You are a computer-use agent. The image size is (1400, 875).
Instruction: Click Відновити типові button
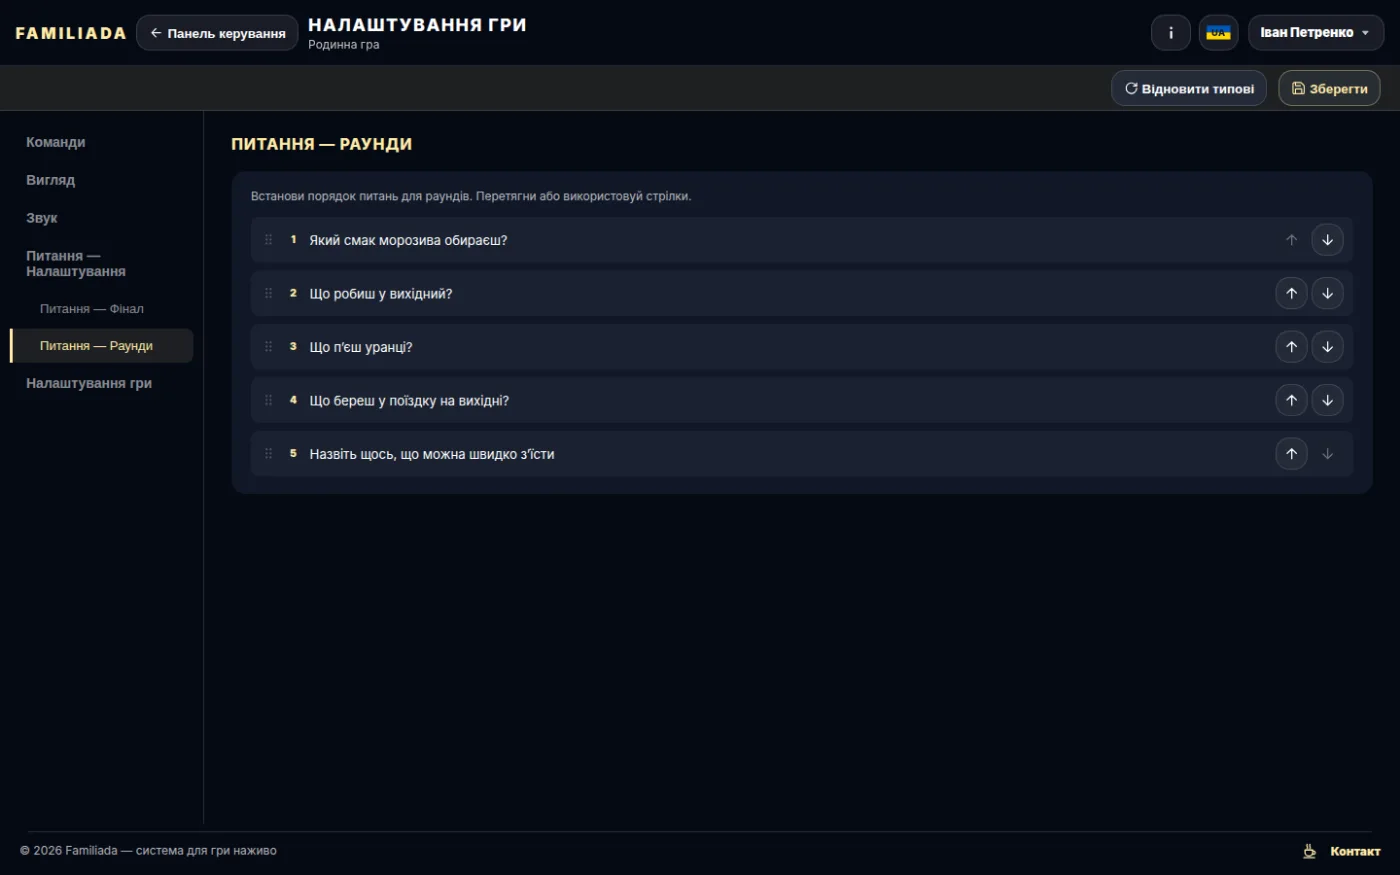[1189, 88]
